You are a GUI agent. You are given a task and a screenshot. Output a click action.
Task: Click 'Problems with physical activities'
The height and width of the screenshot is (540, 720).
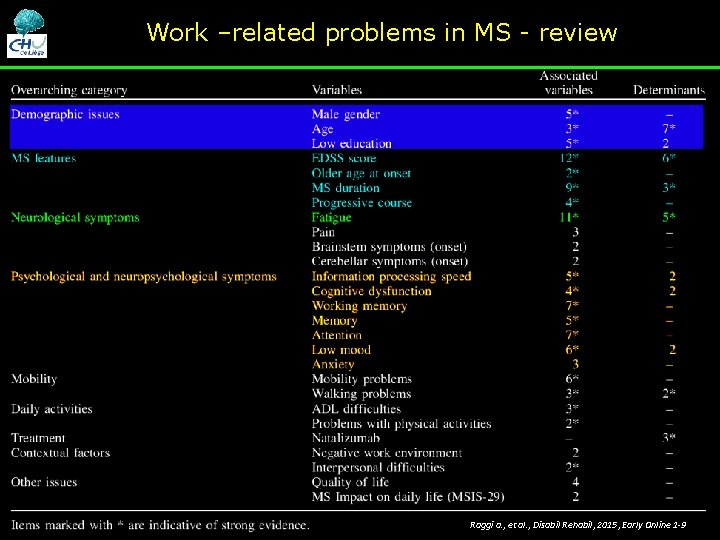click(401, 423)
